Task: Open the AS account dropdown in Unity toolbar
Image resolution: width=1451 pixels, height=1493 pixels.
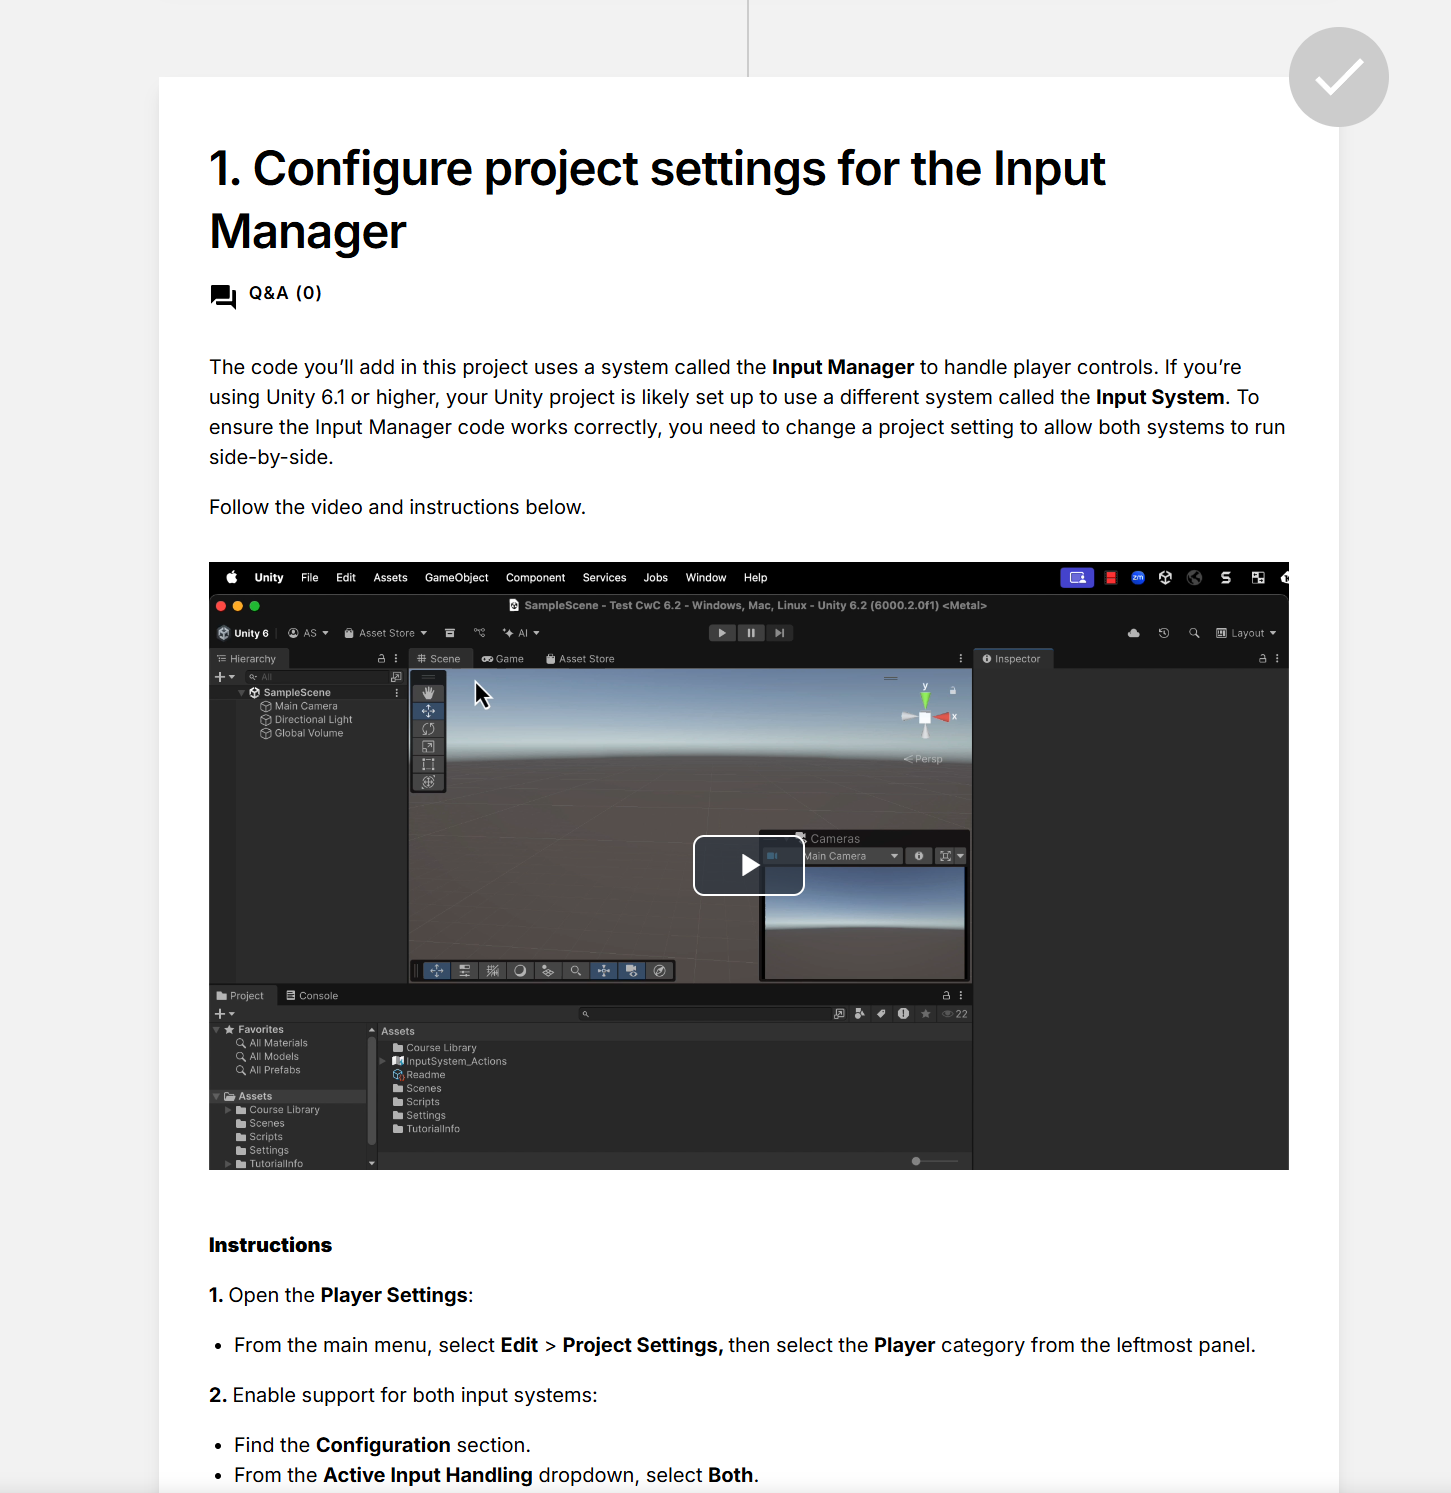Action: pos(308,633)
